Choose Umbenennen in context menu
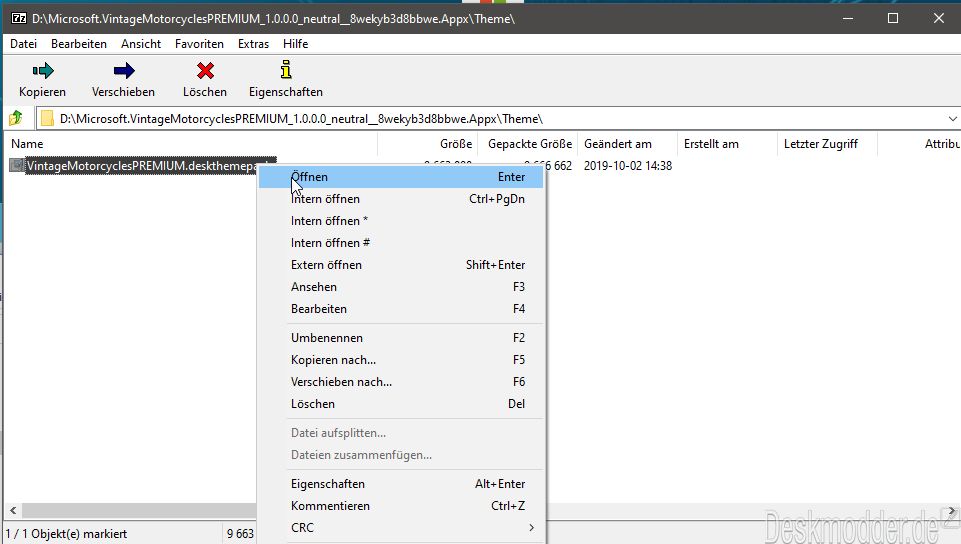961x544 pixels. pos(401,338)
